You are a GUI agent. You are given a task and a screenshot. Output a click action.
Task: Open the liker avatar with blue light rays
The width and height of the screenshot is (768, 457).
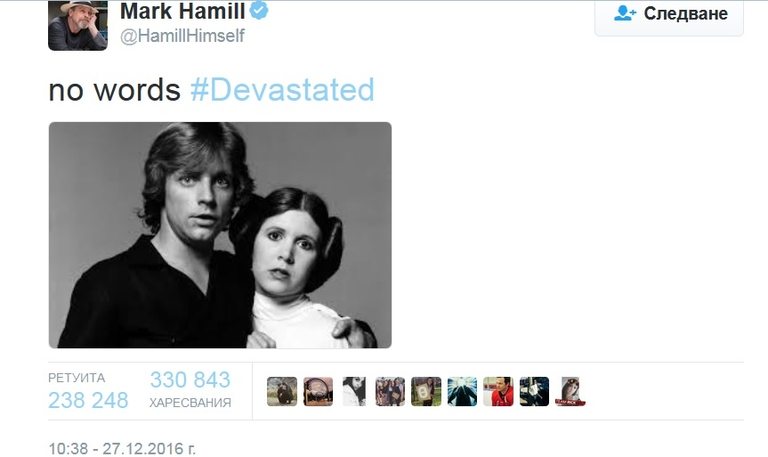click(462, 391)
